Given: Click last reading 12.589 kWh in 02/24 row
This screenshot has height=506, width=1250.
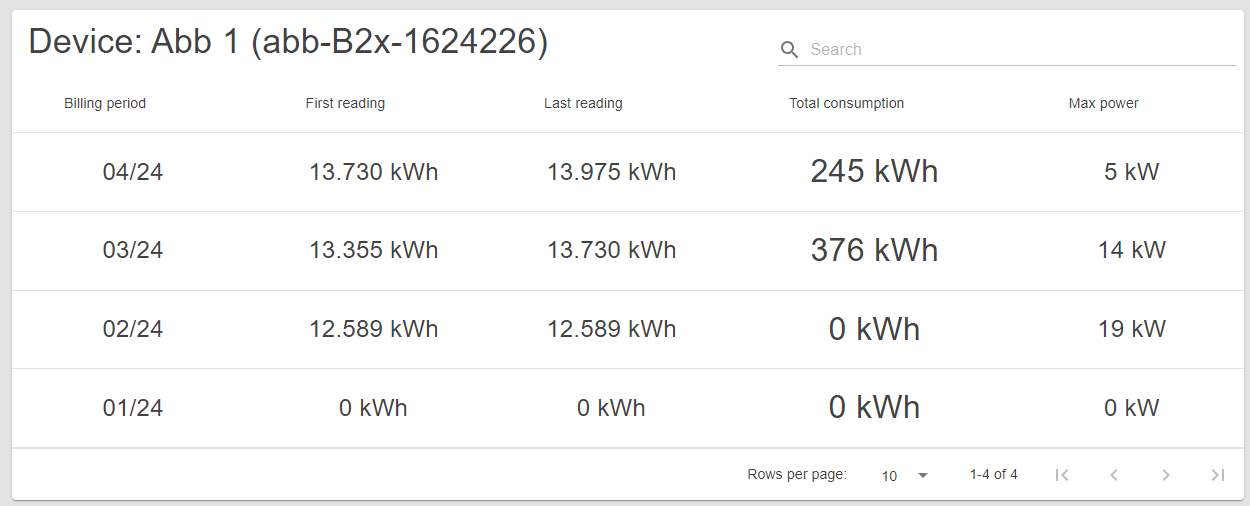Looking at the screenshot, I should click(612, 329).
